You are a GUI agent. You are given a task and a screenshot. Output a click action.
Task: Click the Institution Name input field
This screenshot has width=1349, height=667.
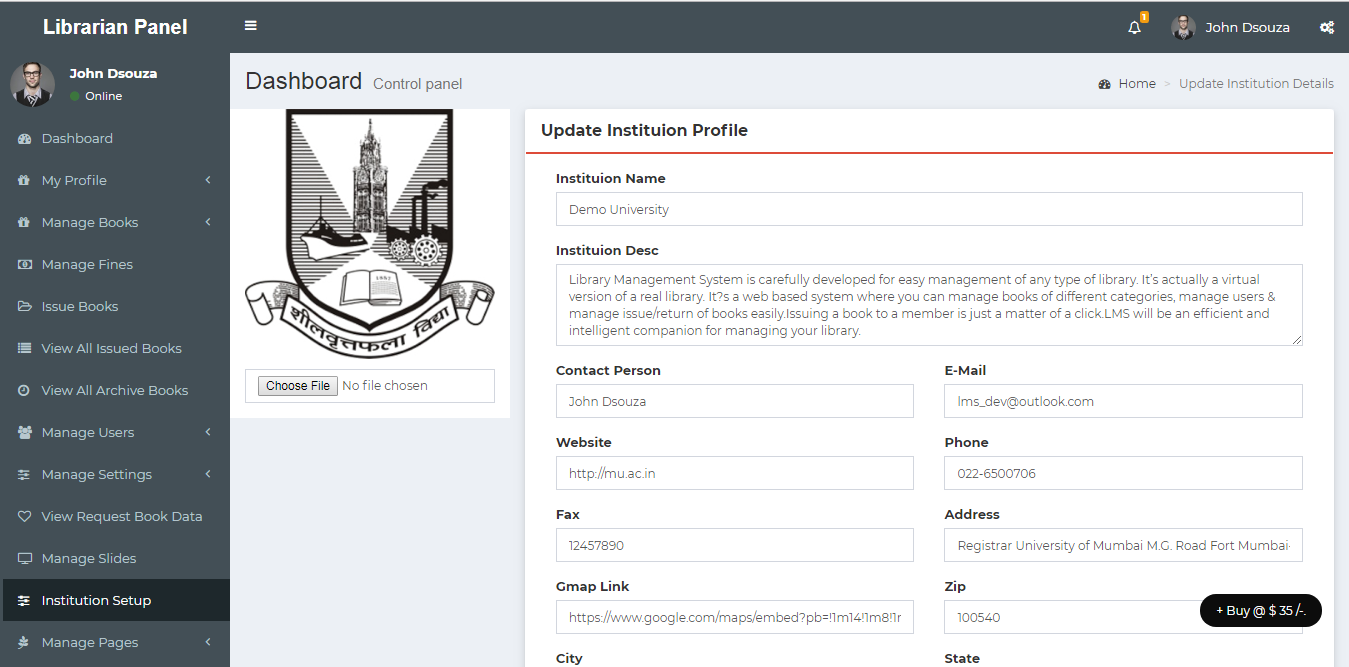tap(929, 209)
